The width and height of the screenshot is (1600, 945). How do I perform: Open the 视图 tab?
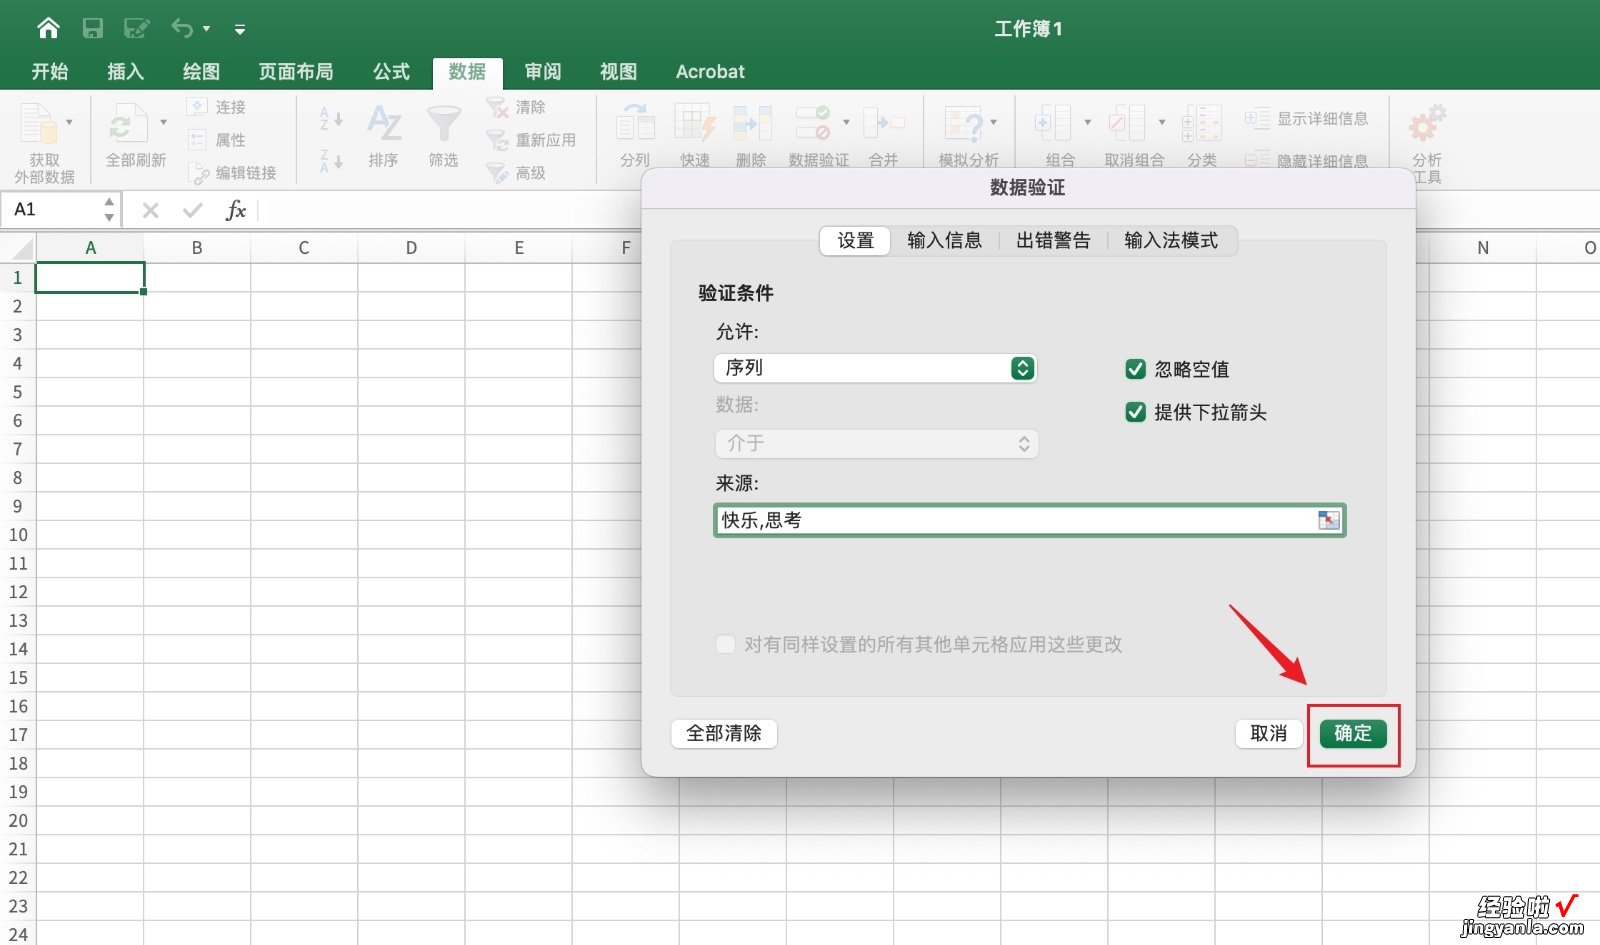tap(618, 71)
